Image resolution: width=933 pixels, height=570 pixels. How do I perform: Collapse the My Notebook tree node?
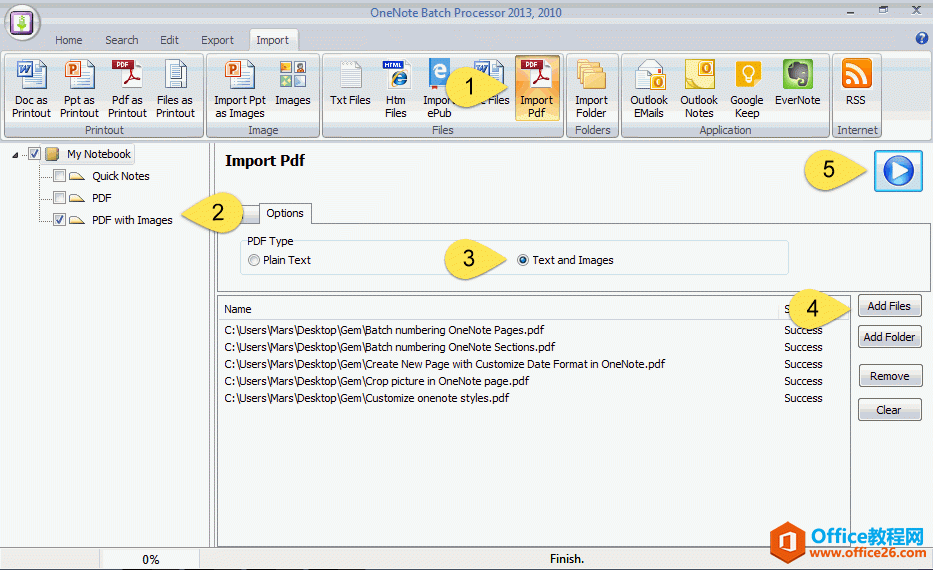(15, 155)
